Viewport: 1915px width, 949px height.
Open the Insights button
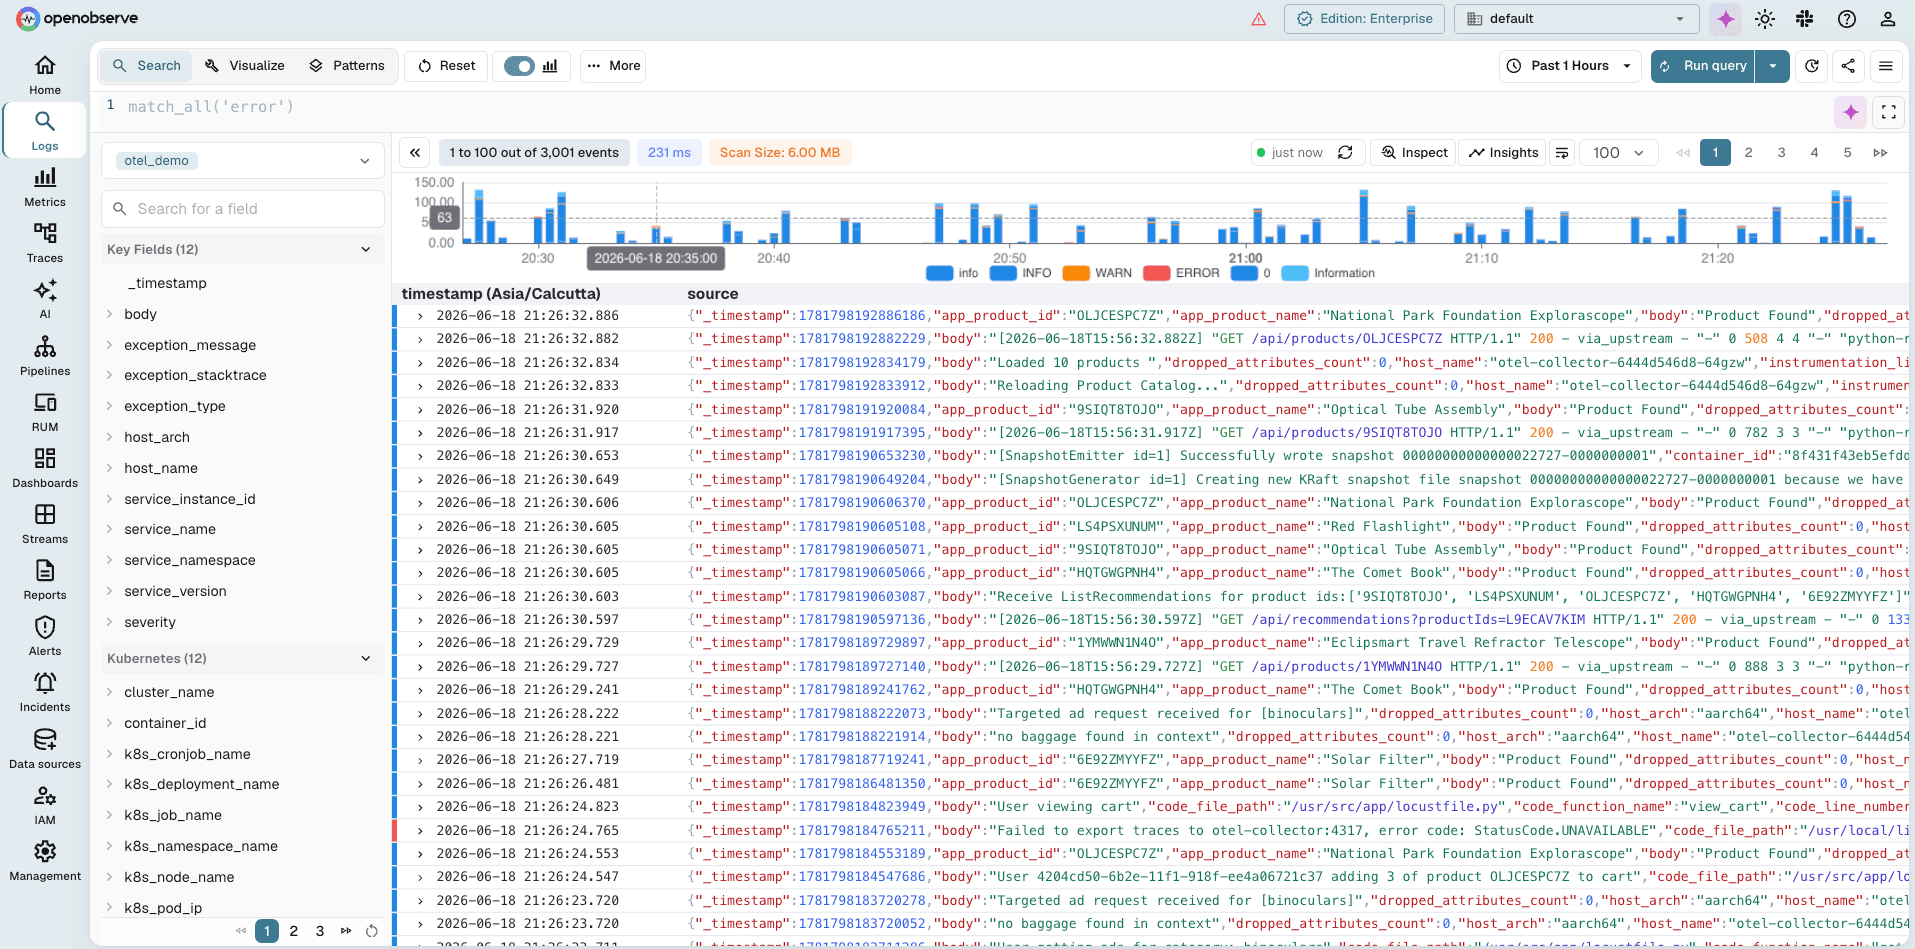click(x=1503, y=153)
